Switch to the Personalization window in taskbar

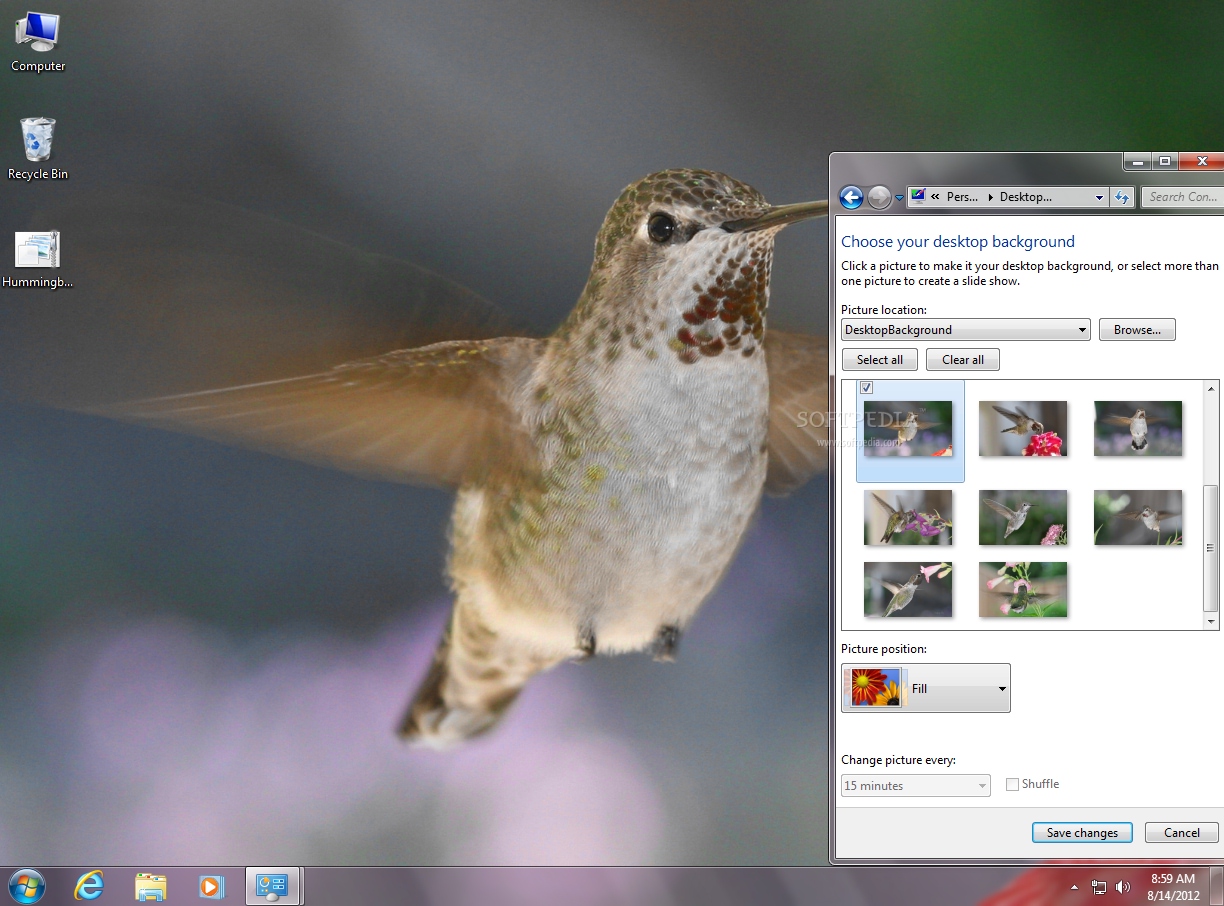point(272,886)
